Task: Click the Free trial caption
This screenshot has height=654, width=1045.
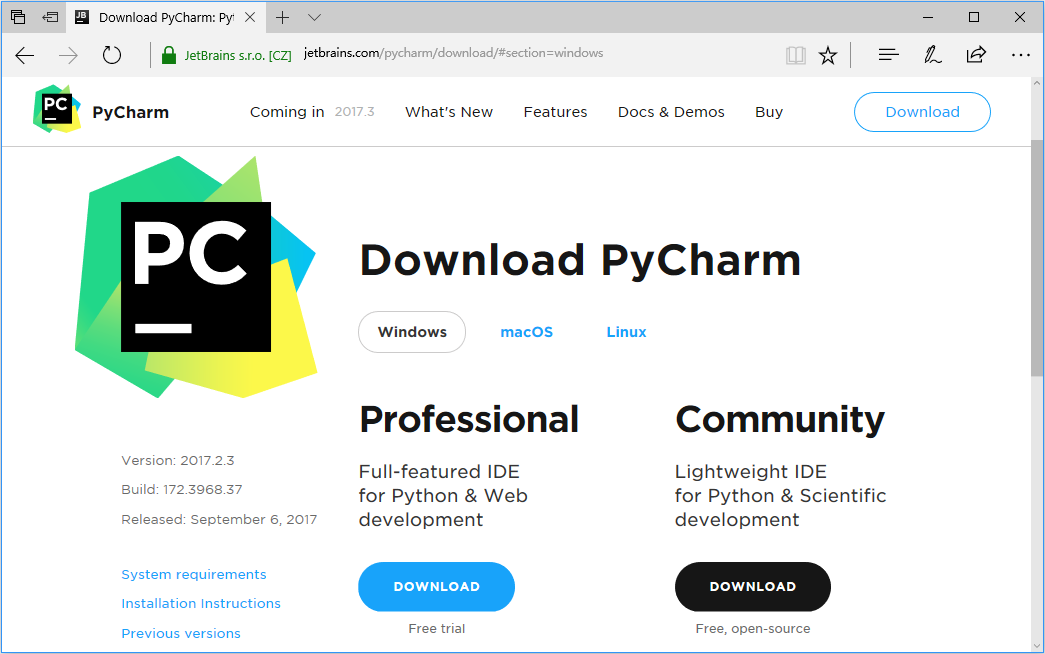Action: pos(437,629)
